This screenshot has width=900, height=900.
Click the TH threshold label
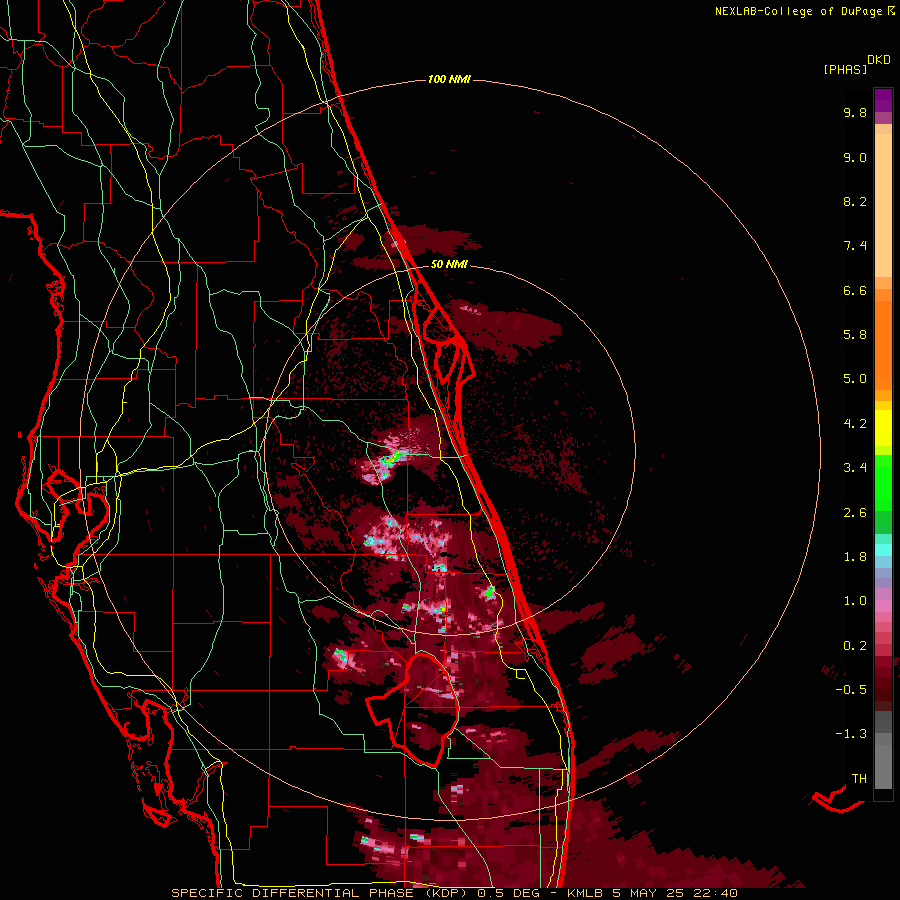pyautogui.click(x=859, y=778)
